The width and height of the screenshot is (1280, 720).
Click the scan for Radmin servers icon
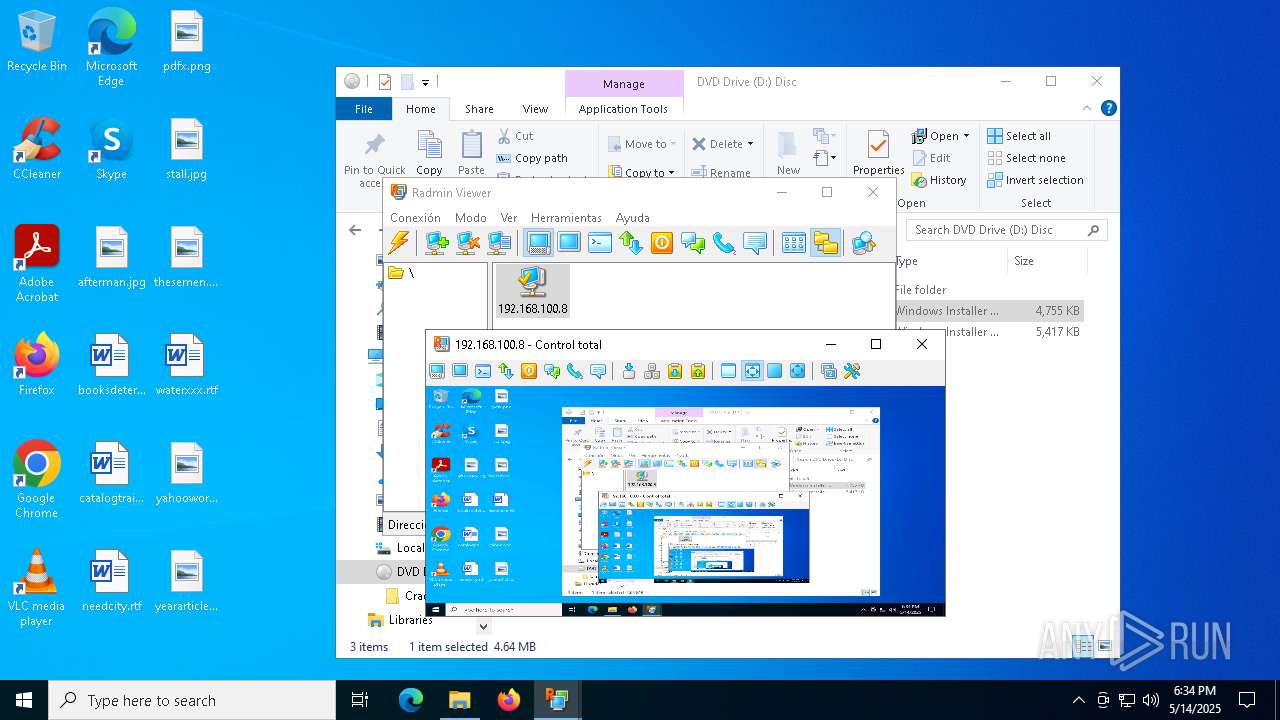pyautogui.click(x=863, y=242)
